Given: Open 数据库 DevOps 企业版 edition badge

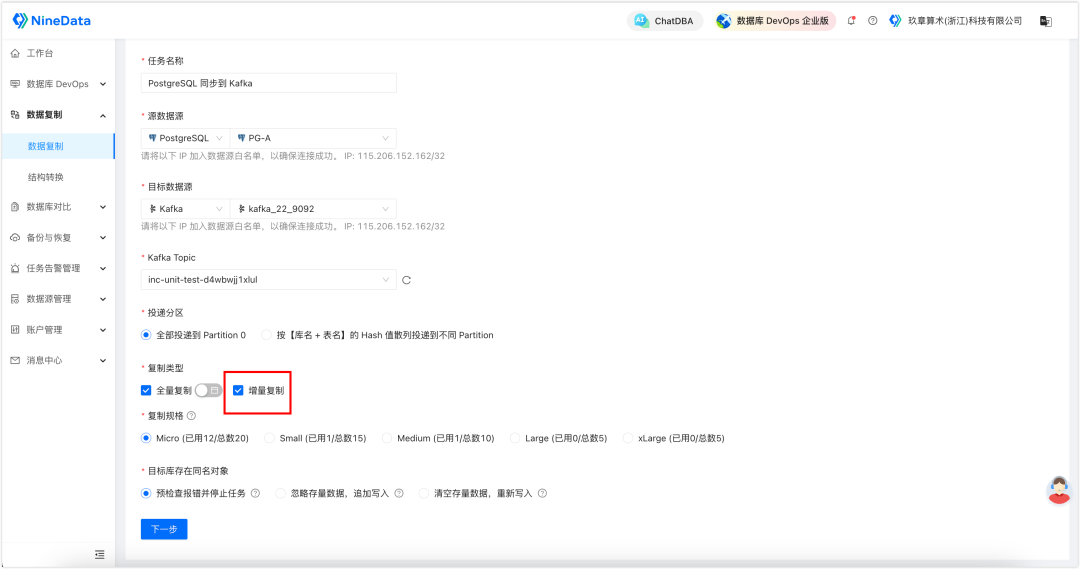Looking at the screenshot, I should click(774, 21).
